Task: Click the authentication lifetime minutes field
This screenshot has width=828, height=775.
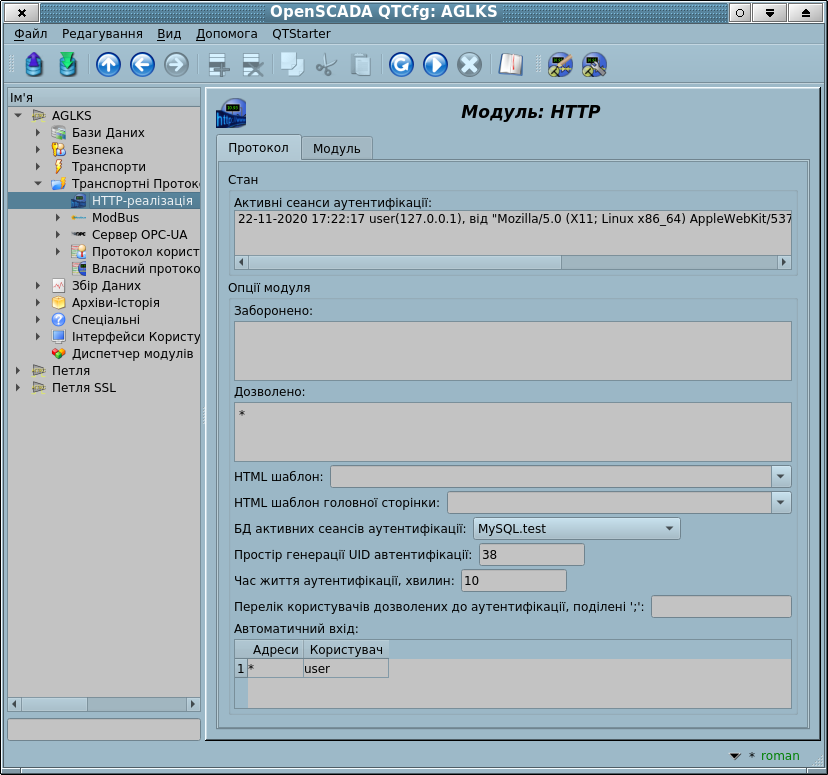Action: (x=514, y=580)
